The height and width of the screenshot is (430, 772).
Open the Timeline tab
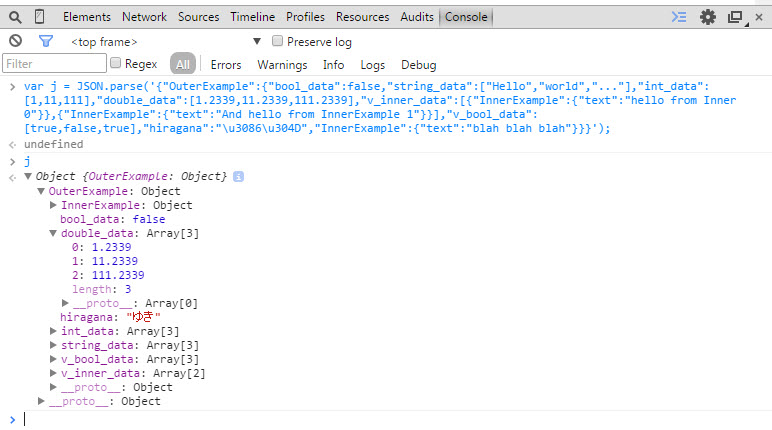(x=253, y=17)
